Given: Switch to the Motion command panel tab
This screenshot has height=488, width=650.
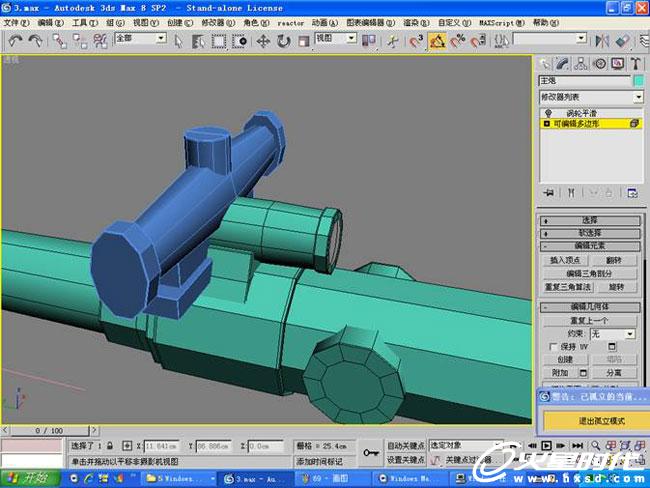Looking at the screenshot, I should (x=599, y=64).
